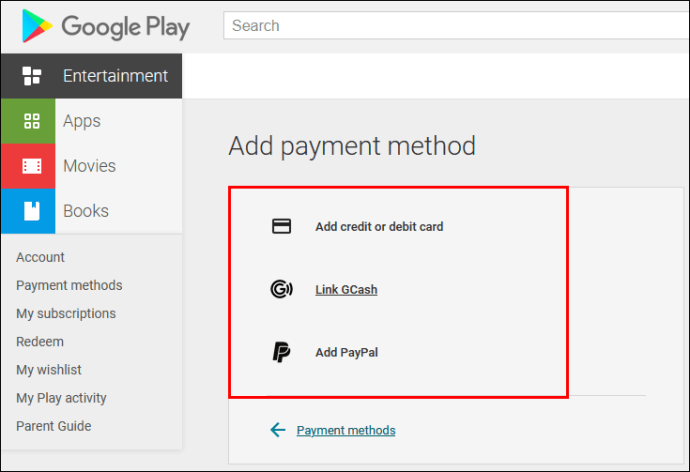The width and height of the screenshot is (690, 472).
Task: Open the Movies section
Action: [89, 166]
